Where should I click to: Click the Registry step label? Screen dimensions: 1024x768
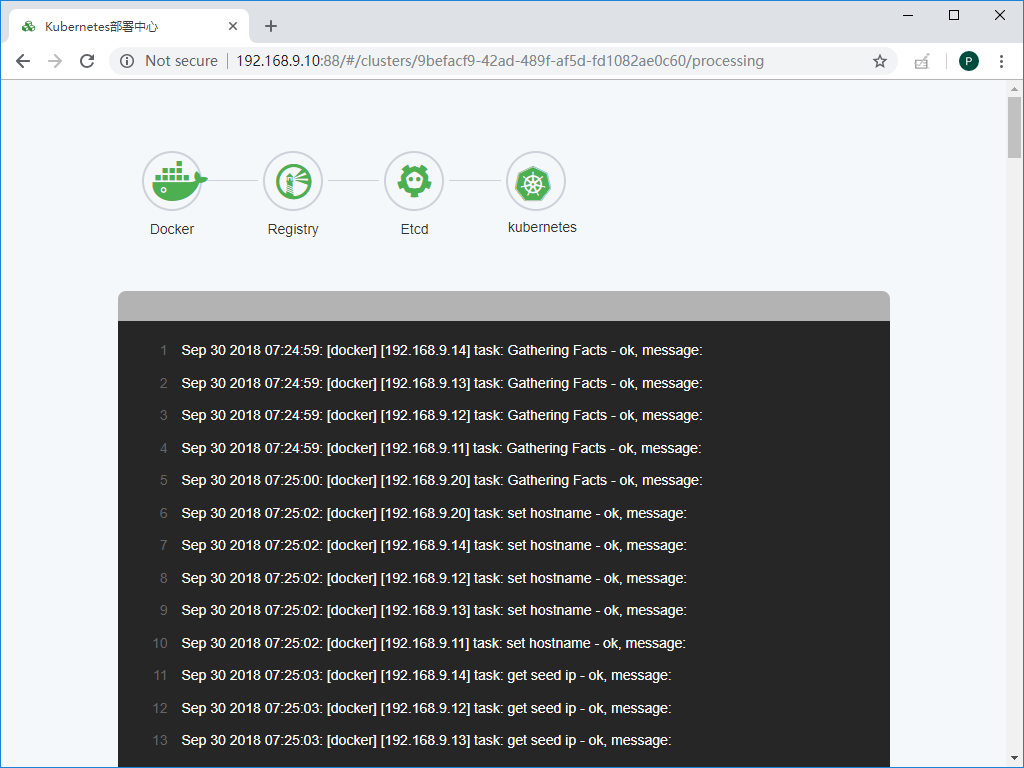click(x=293, y=229)
